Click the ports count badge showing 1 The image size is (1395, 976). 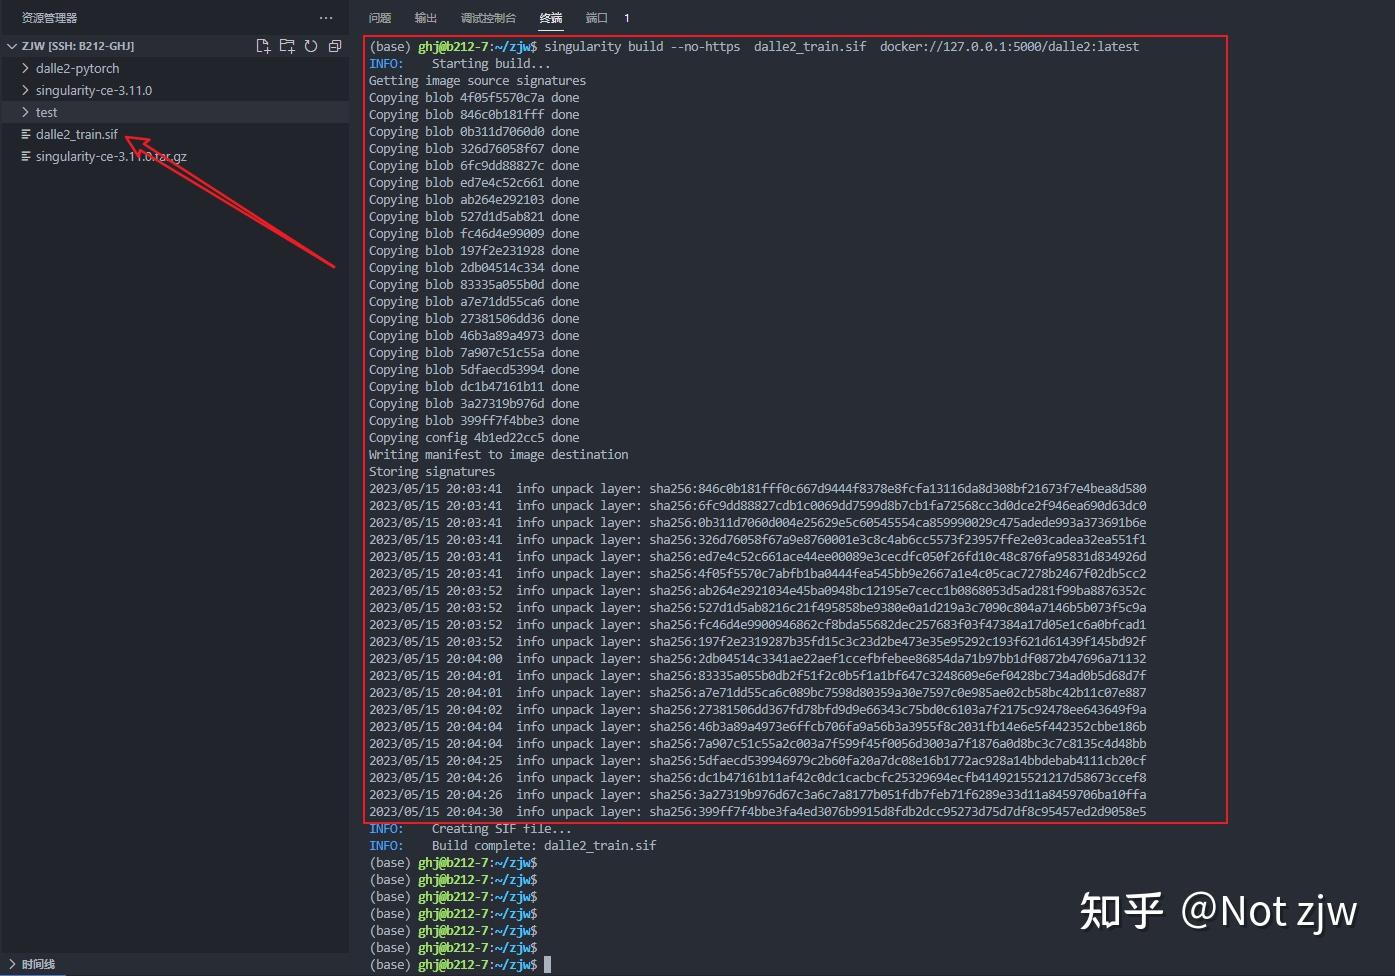[627, 17]
